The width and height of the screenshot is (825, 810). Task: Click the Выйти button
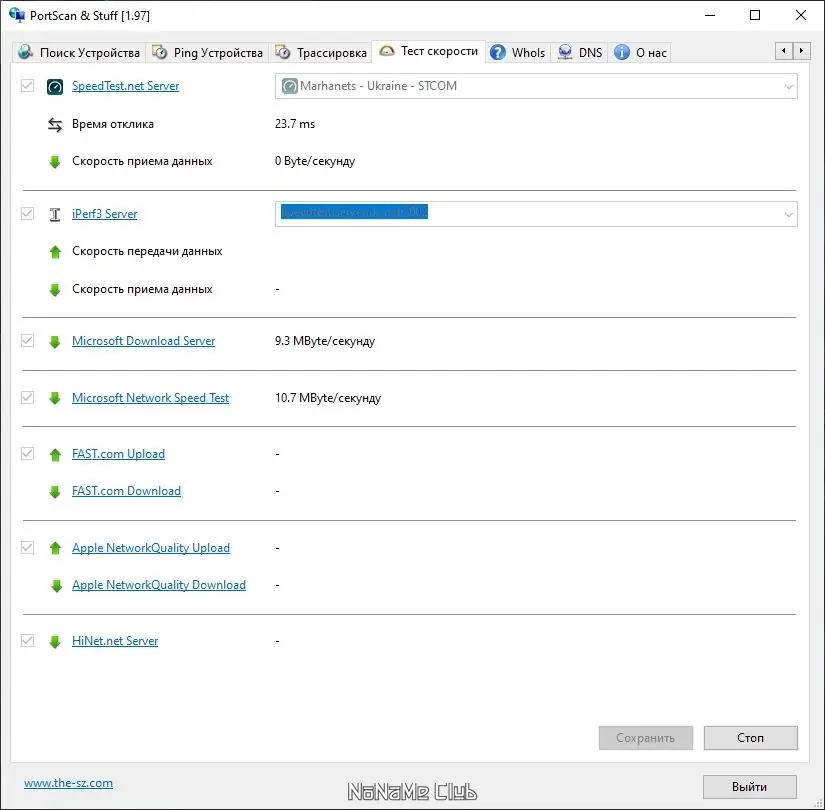coord(750,787)
